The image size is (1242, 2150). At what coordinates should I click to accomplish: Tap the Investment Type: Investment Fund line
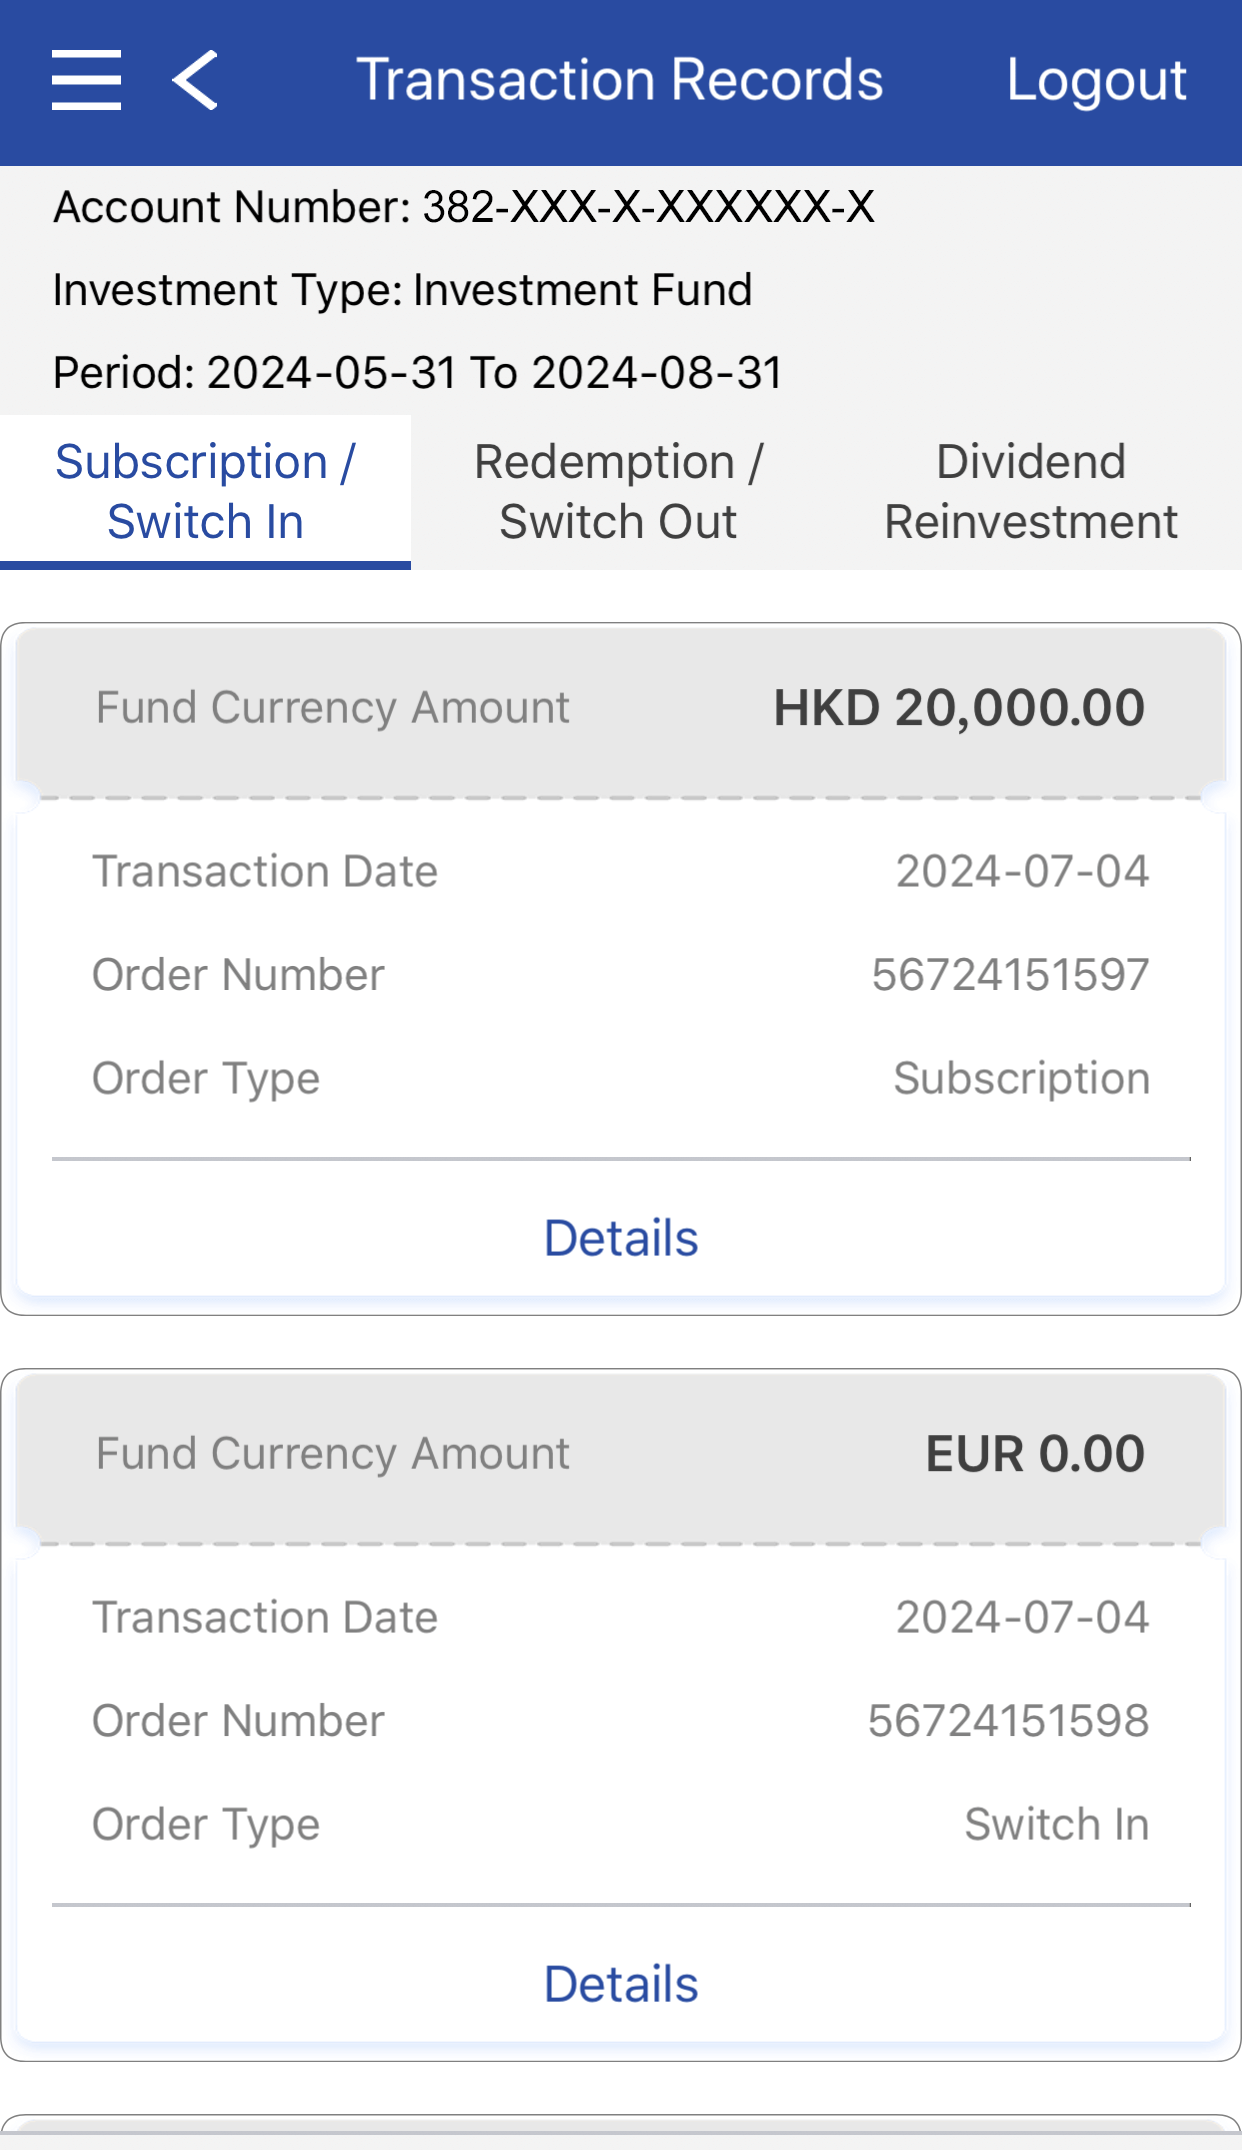(x=402, y=290)
